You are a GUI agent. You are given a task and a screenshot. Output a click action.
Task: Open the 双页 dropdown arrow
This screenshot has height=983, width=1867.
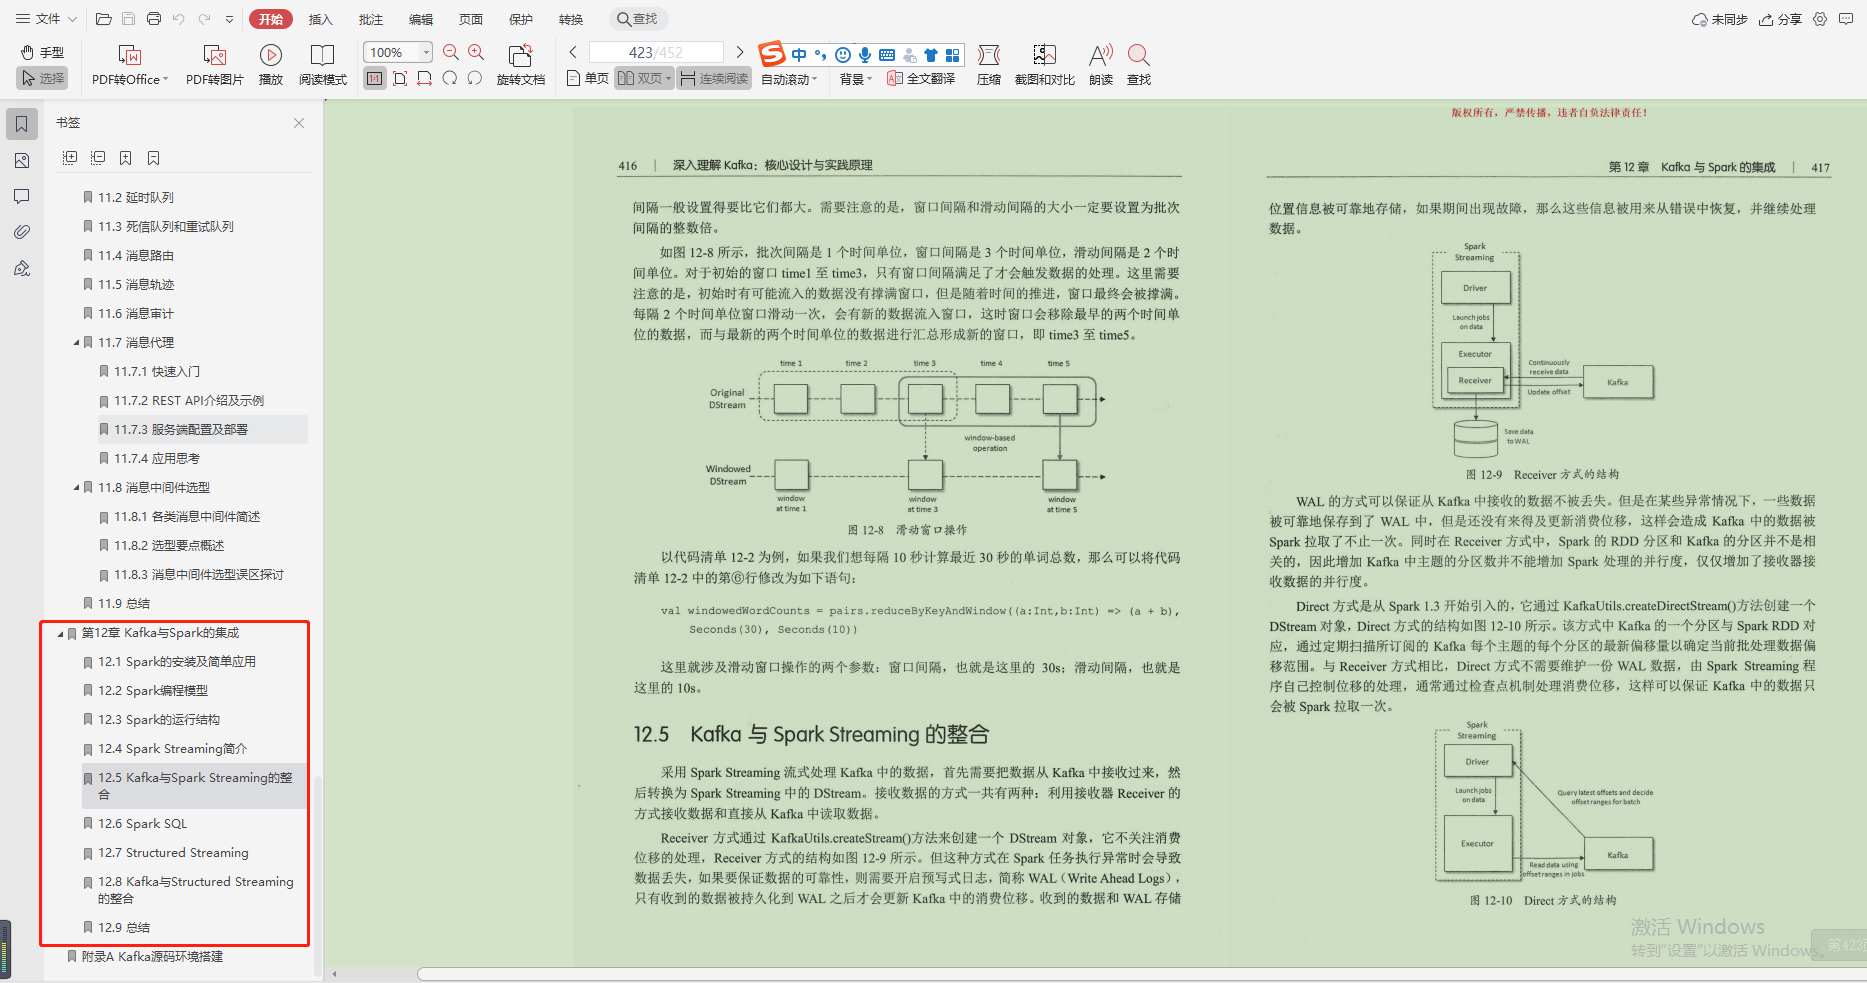[x=668, y=78]
